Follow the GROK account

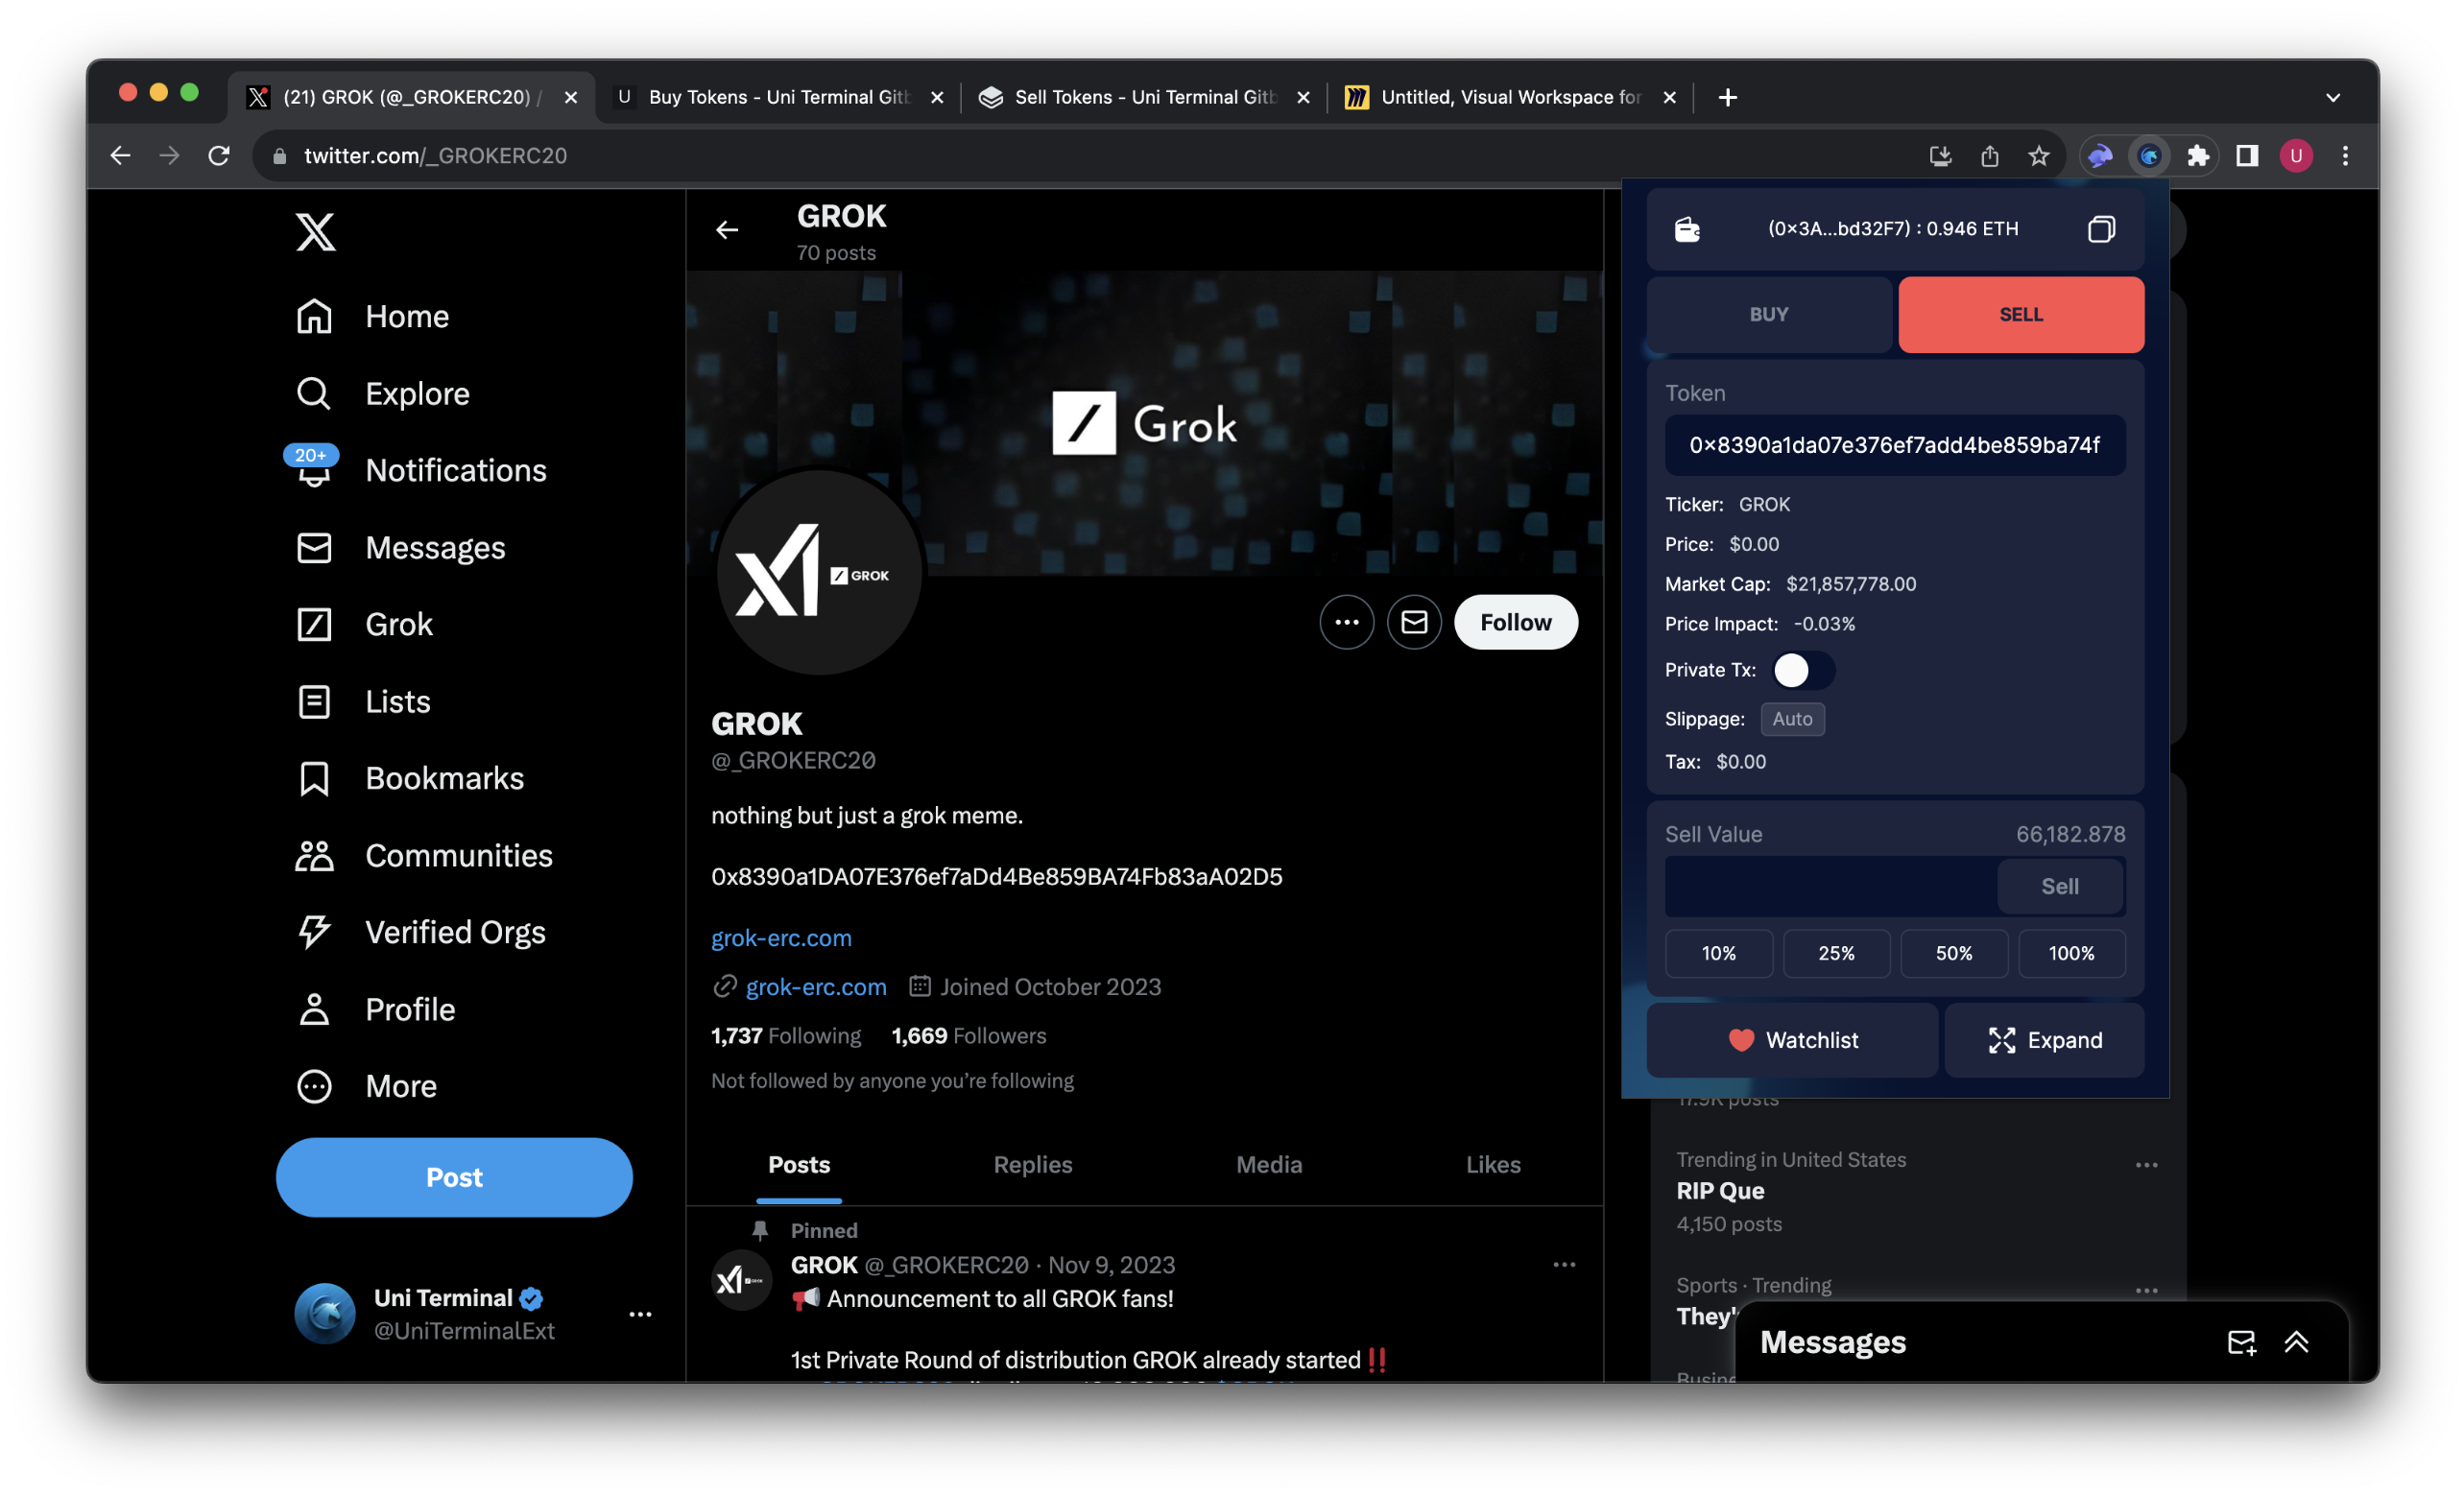pyautogui.click(x=1515, y=622)
